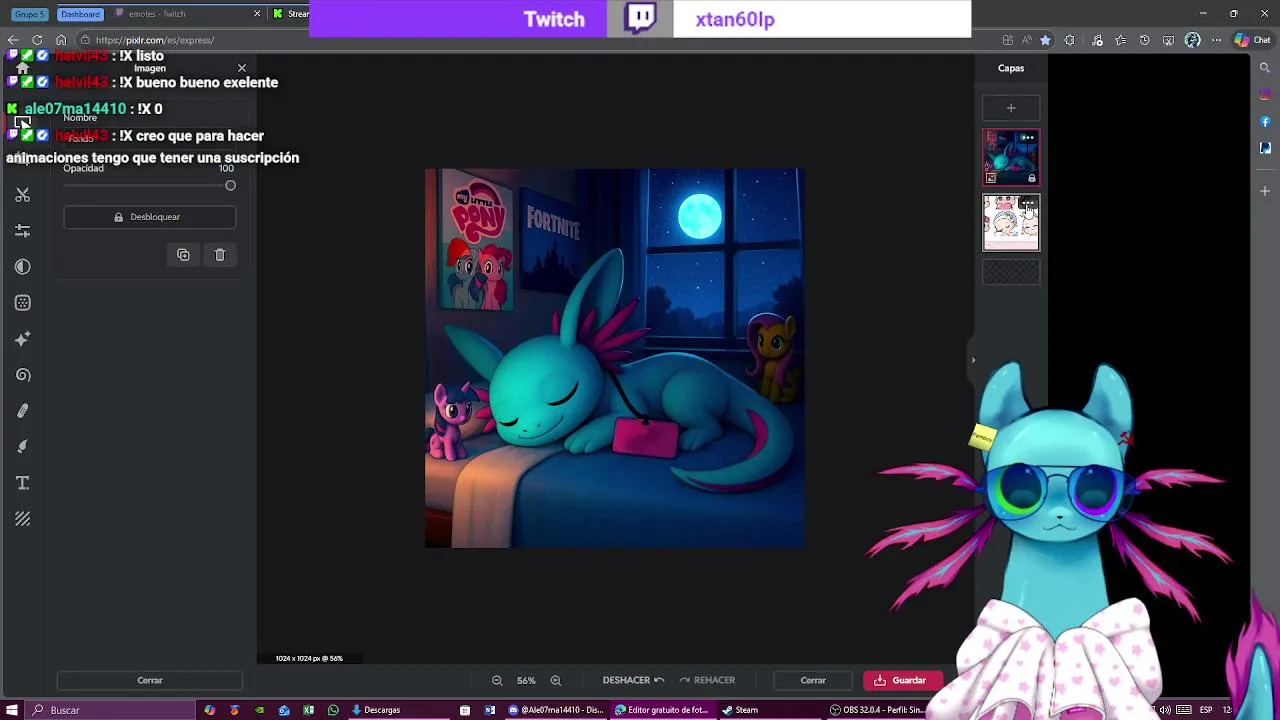Click Cerrar button next to Guardar
The width and height of the screenshot is (1280, 720).
813,680
